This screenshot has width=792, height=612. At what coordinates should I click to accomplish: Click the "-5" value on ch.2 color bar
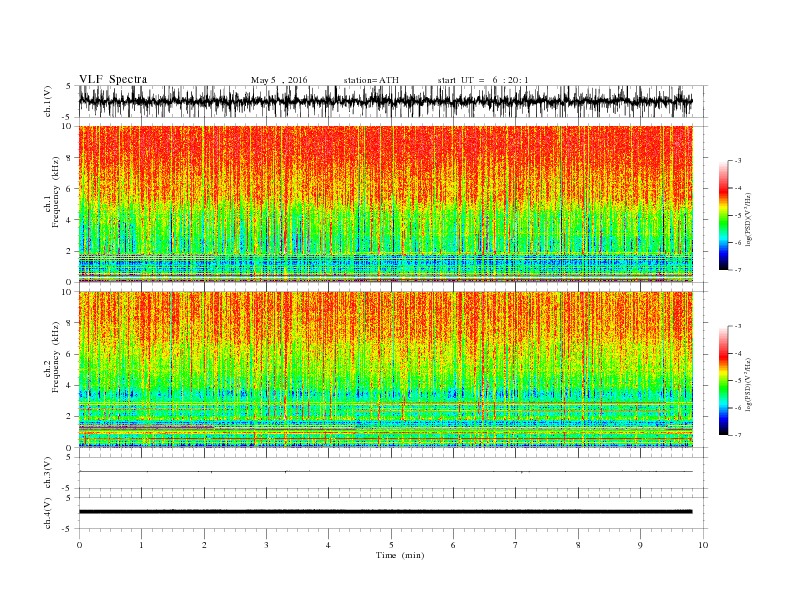click(737, 381)
